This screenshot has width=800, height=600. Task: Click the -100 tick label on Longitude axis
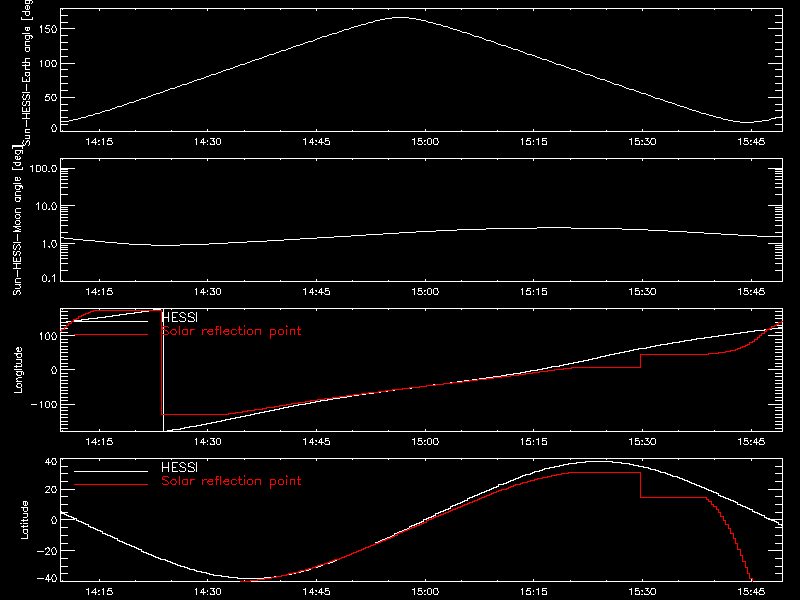(x=44, y=404)
